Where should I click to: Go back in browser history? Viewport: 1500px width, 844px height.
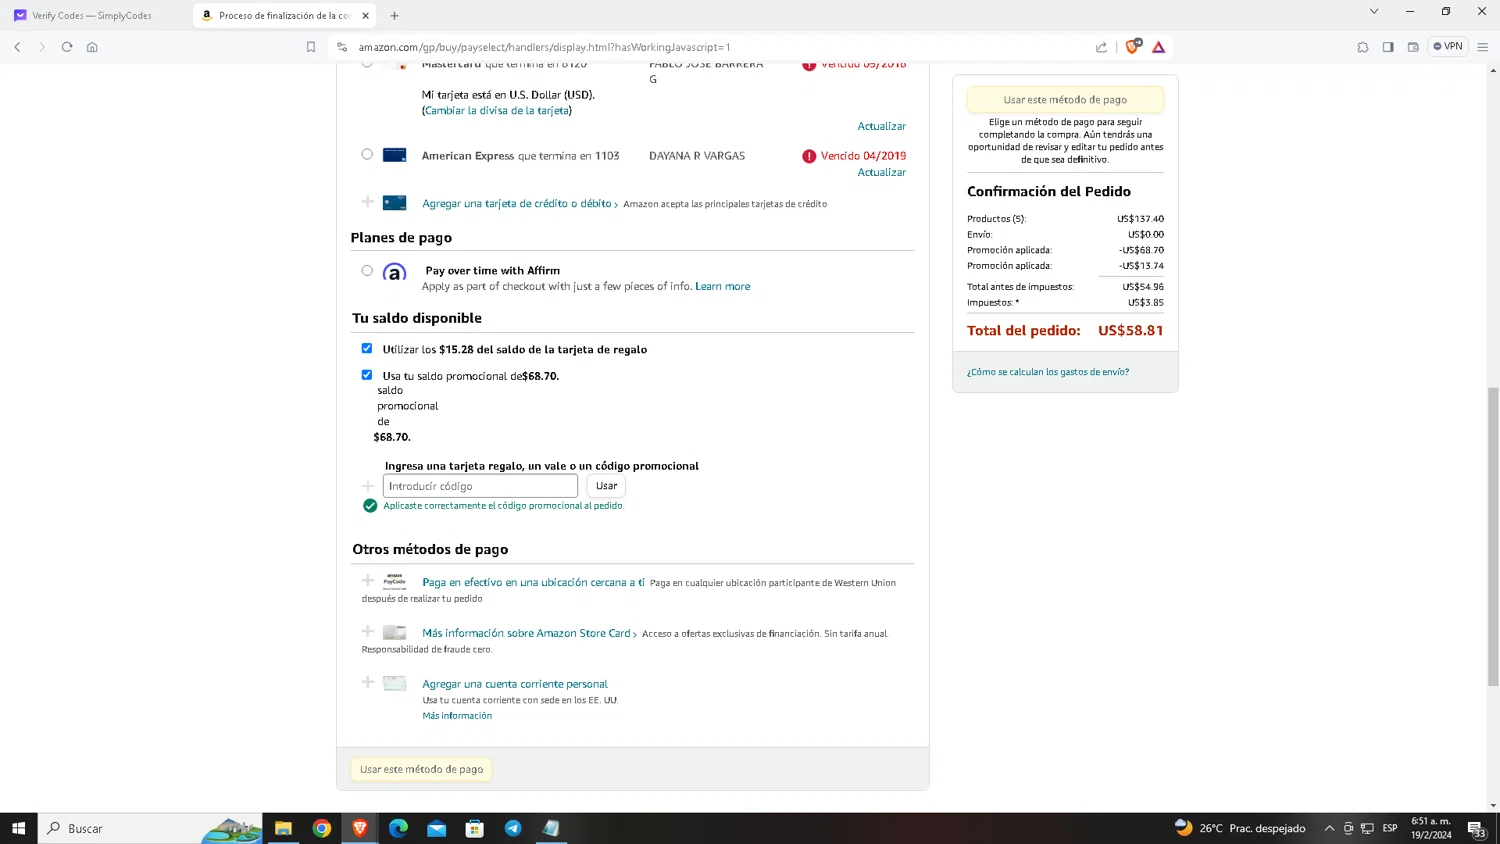17,47
